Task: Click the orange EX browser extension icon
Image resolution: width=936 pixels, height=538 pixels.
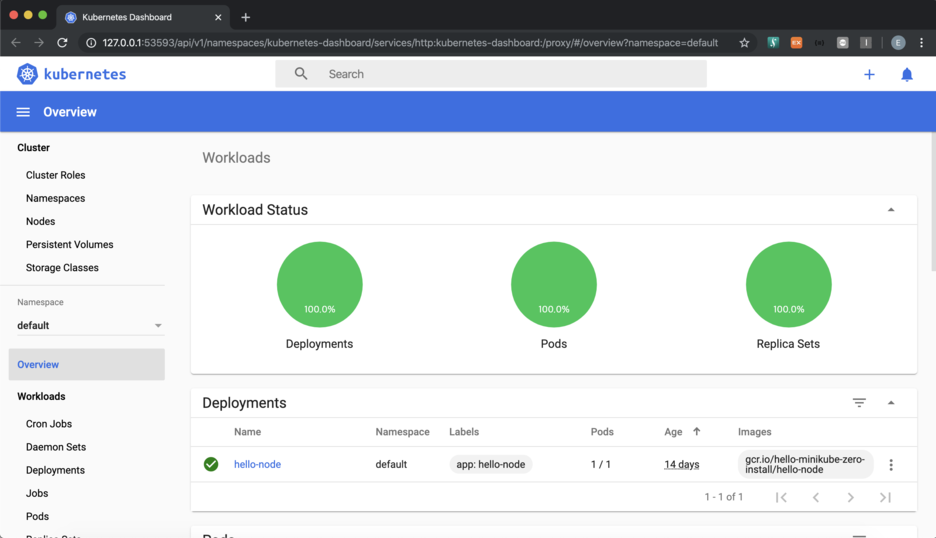Action: coord(796,42)
